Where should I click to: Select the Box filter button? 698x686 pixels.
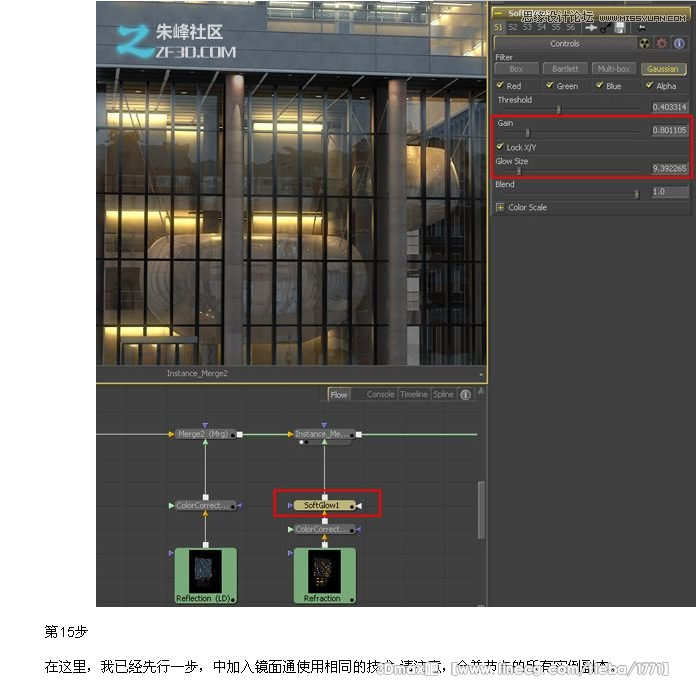point(516,69)
